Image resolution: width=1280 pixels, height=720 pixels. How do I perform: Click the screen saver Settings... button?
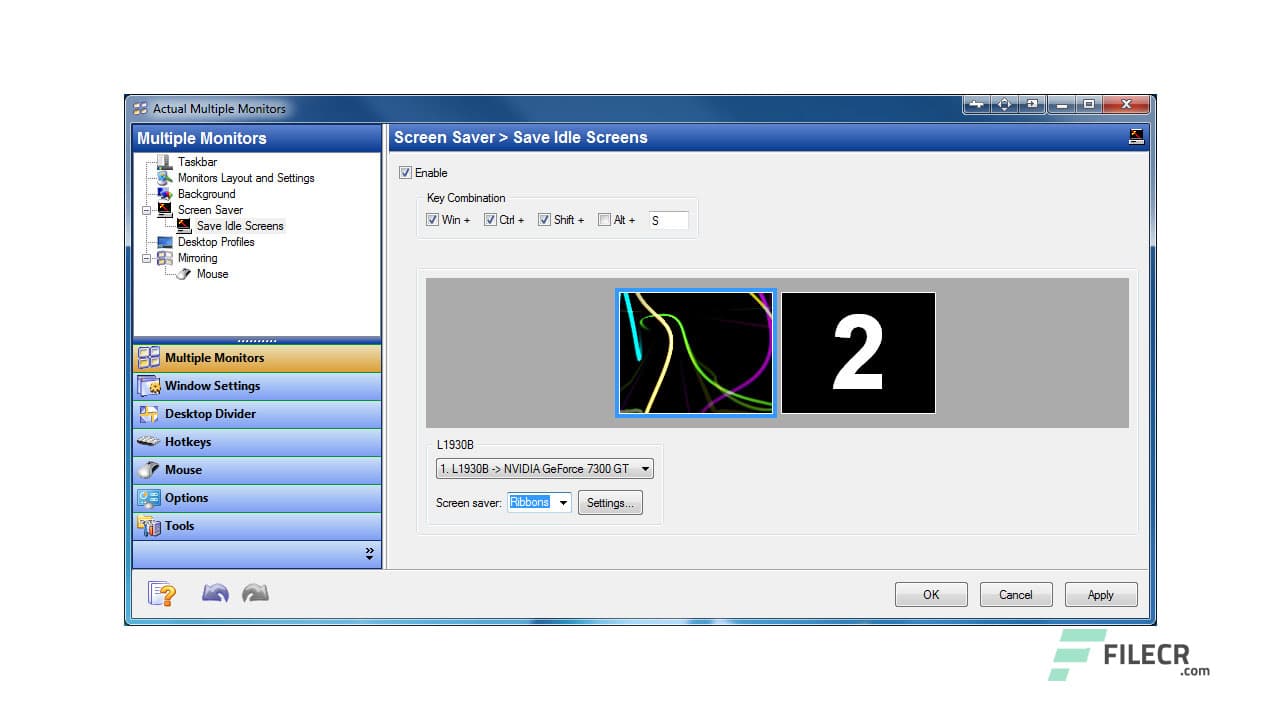(610, 503)
